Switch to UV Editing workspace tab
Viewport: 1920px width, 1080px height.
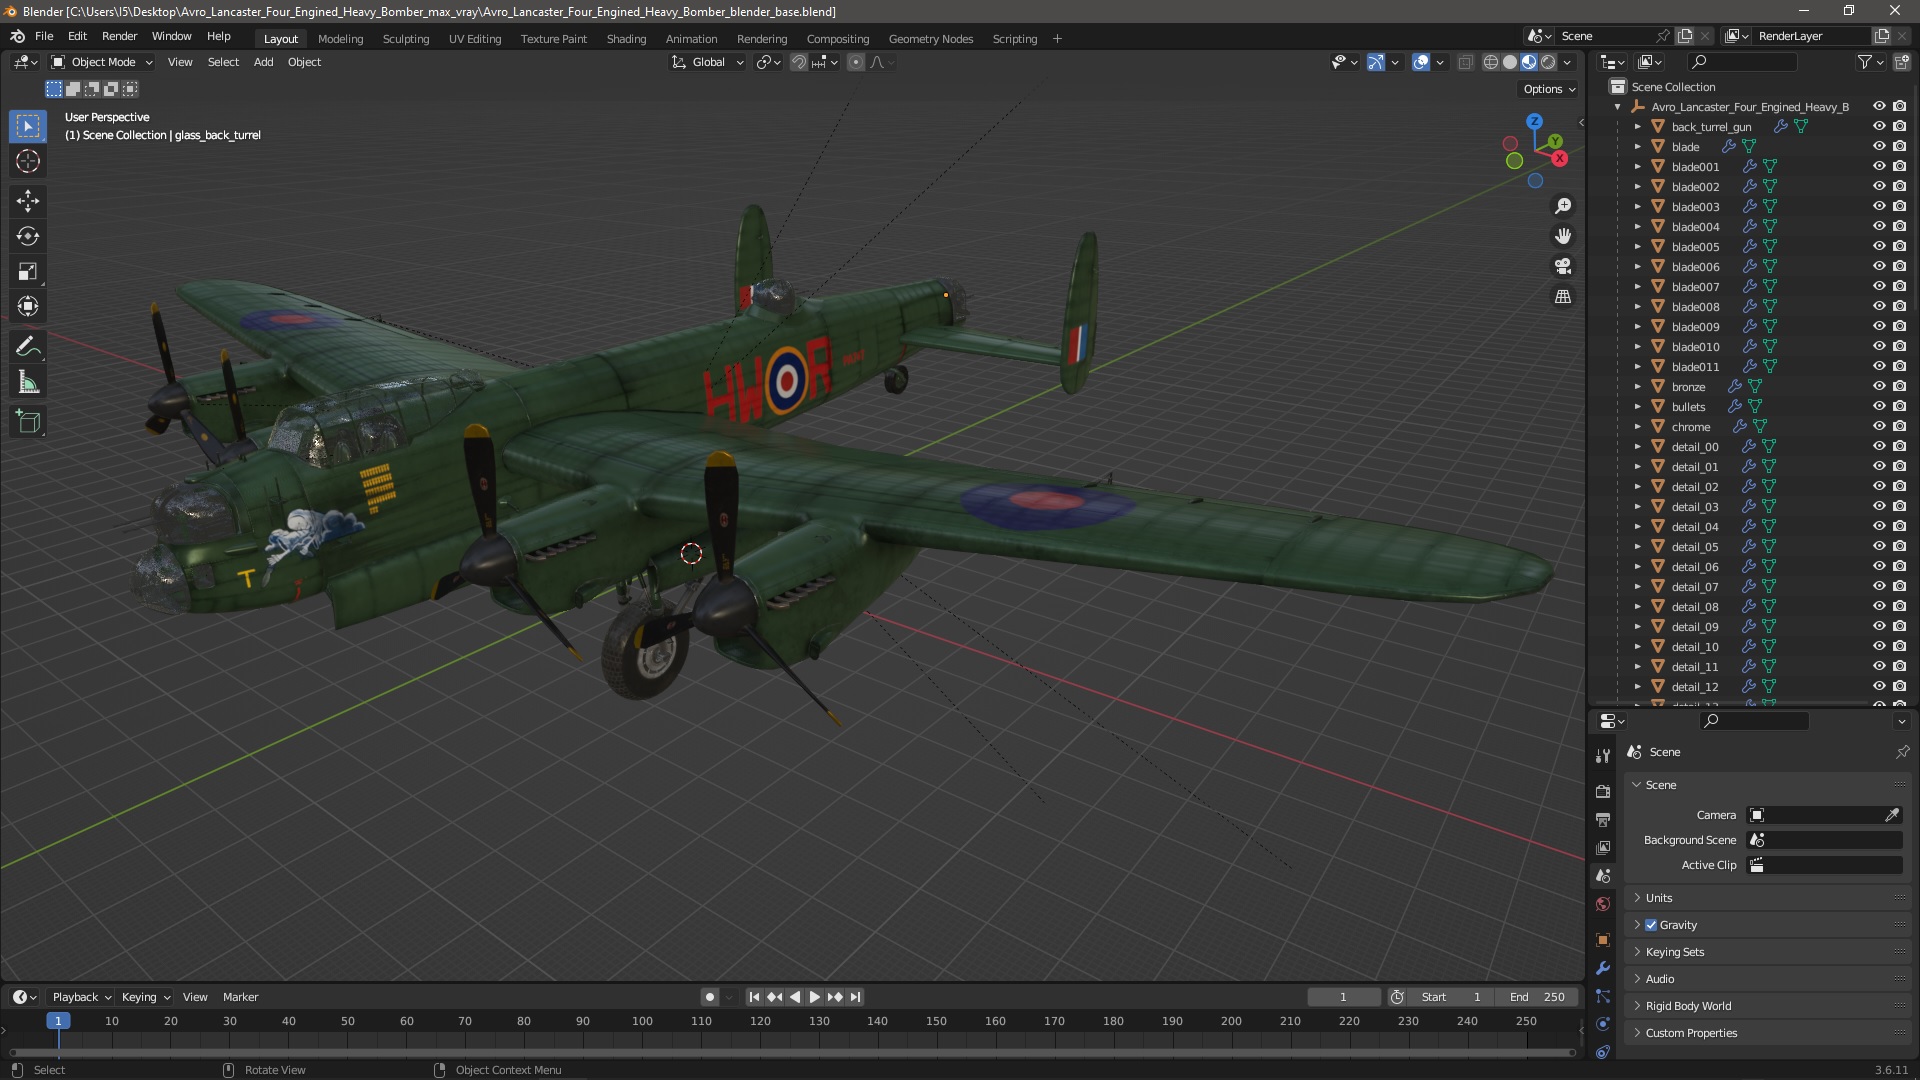[474, 39]
